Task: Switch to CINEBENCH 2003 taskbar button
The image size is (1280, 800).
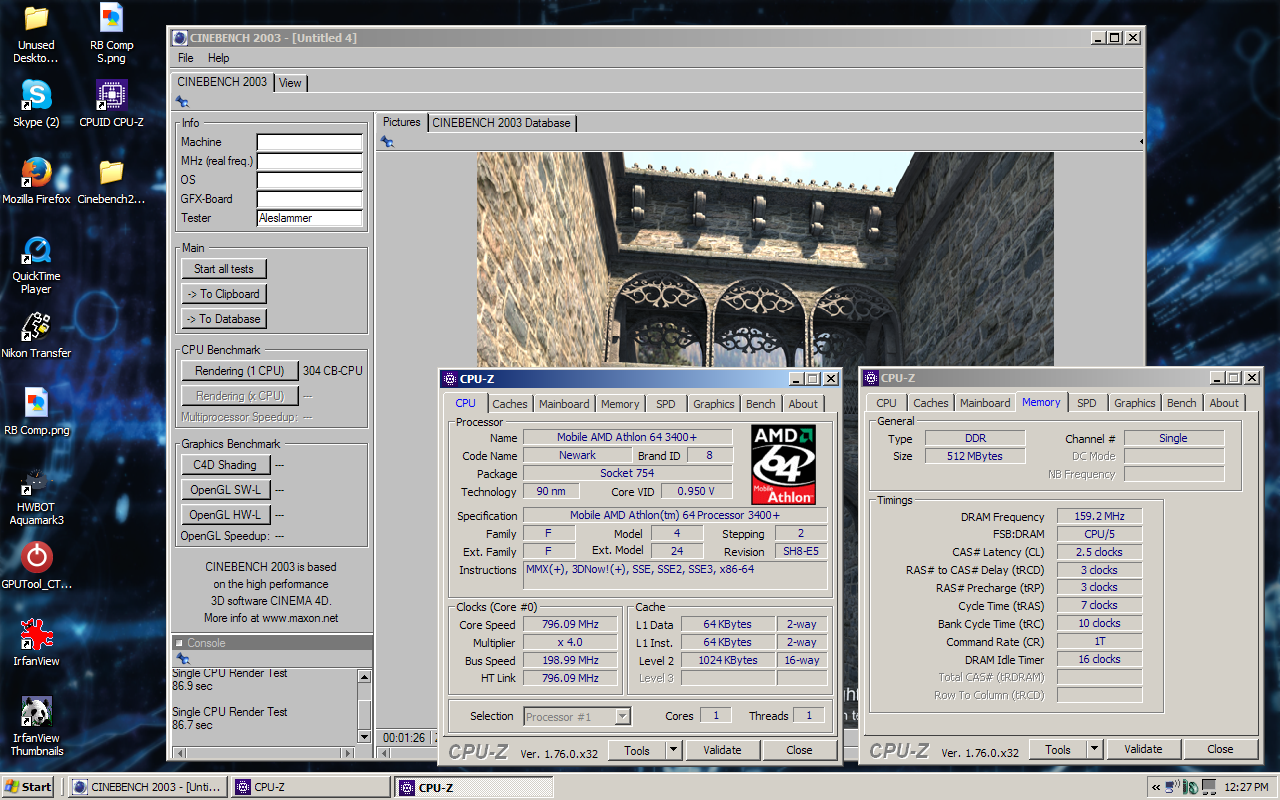Action: (148, 787)
